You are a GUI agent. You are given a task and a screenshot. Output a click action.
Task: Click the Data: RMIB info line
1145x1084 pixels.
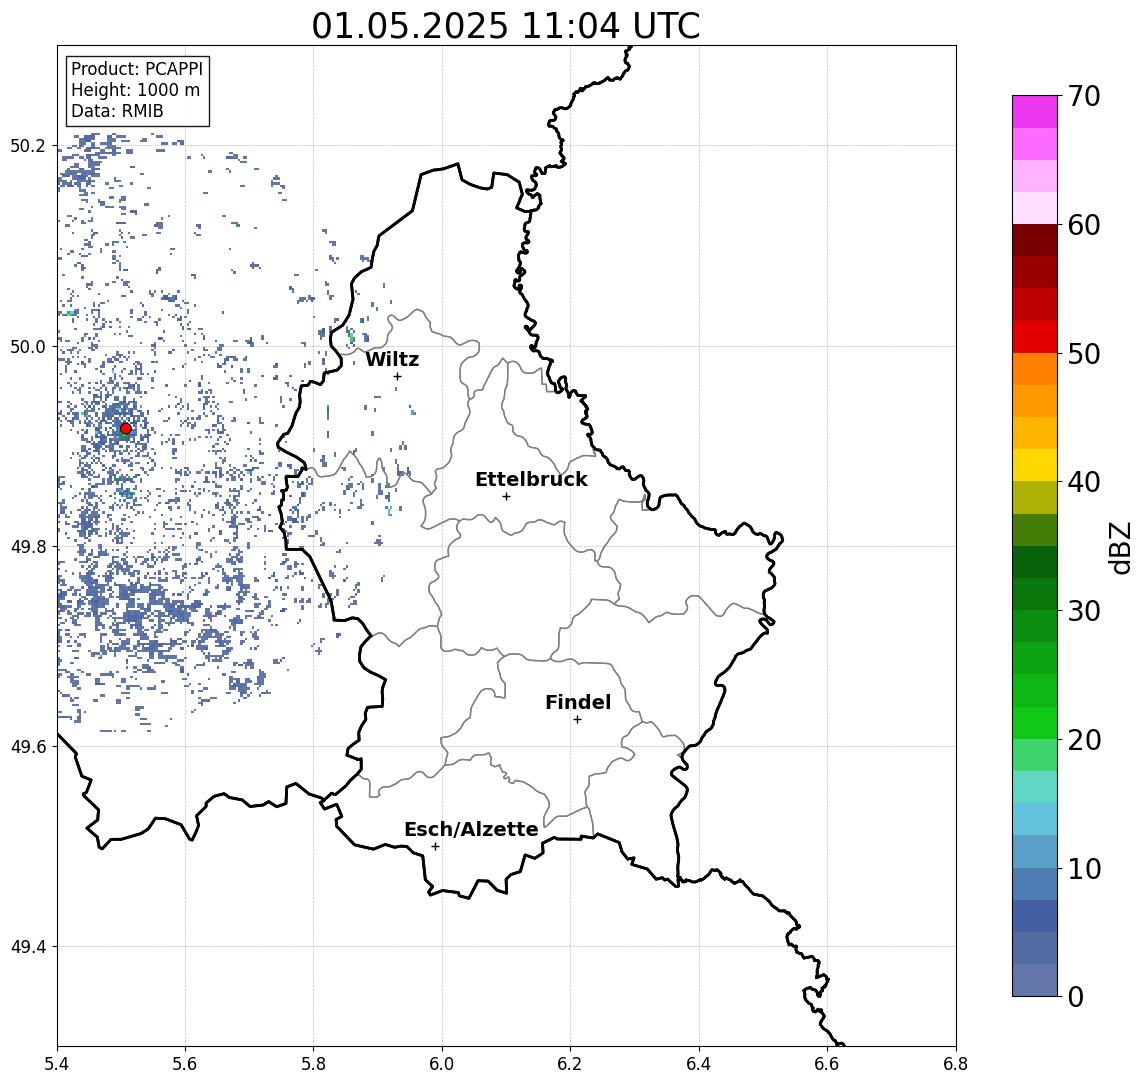coord(117,111)
